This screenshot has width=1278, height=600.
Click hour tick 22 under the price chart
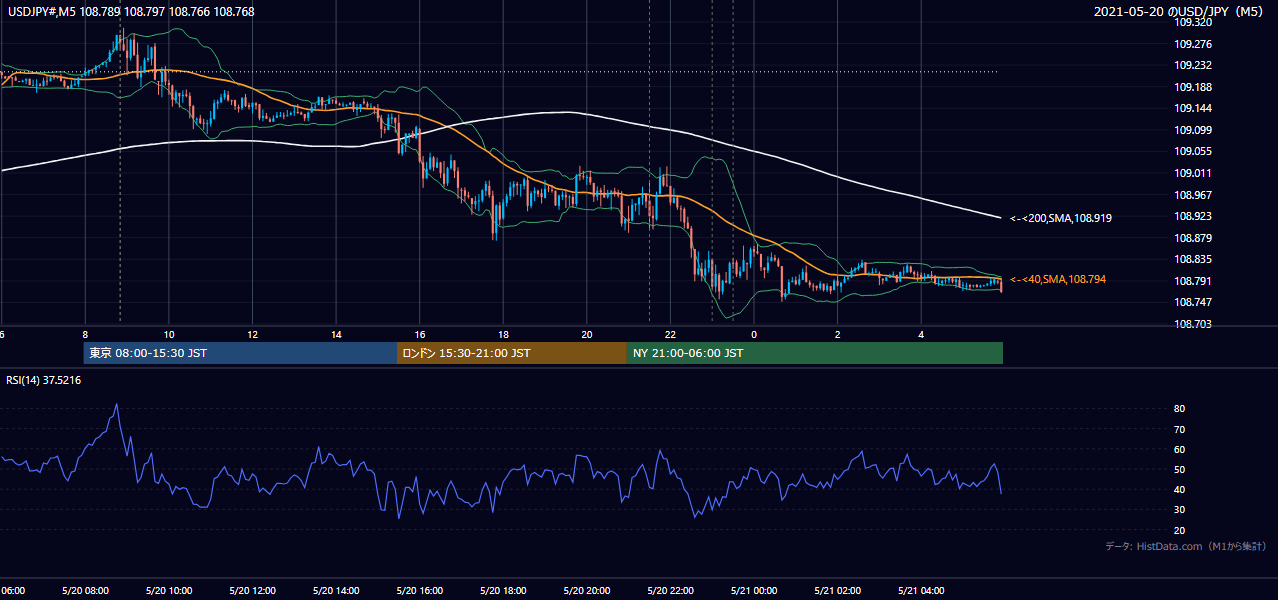click(x=670, y=335)
